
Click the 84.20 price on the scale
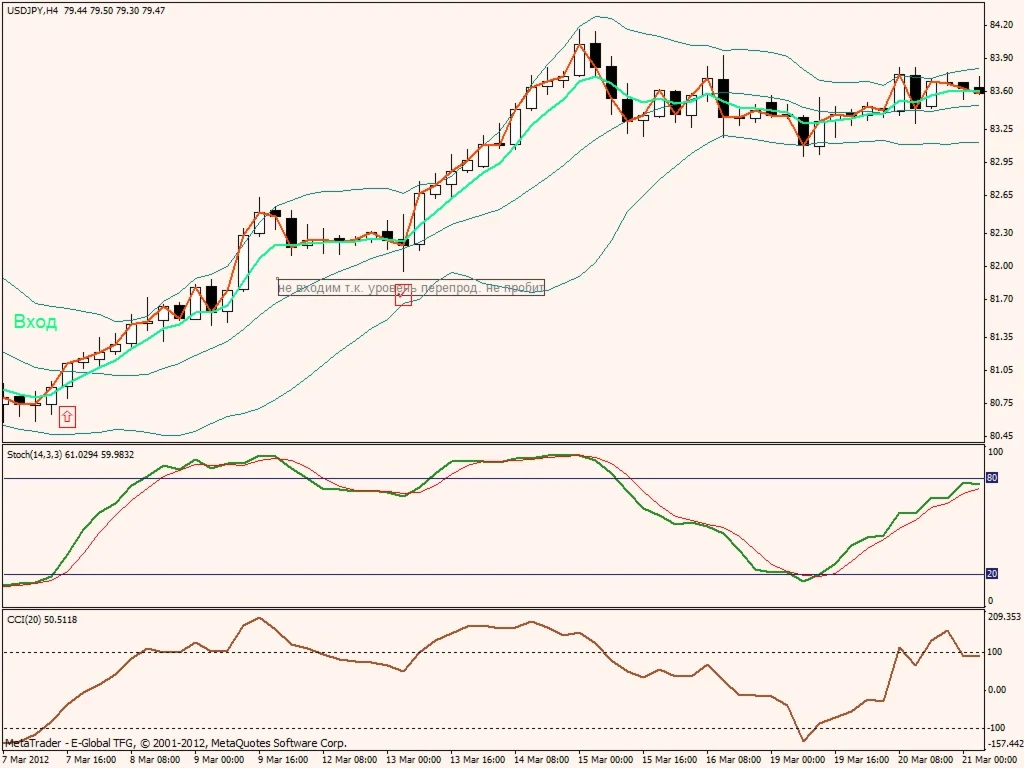coord(1001,25)
